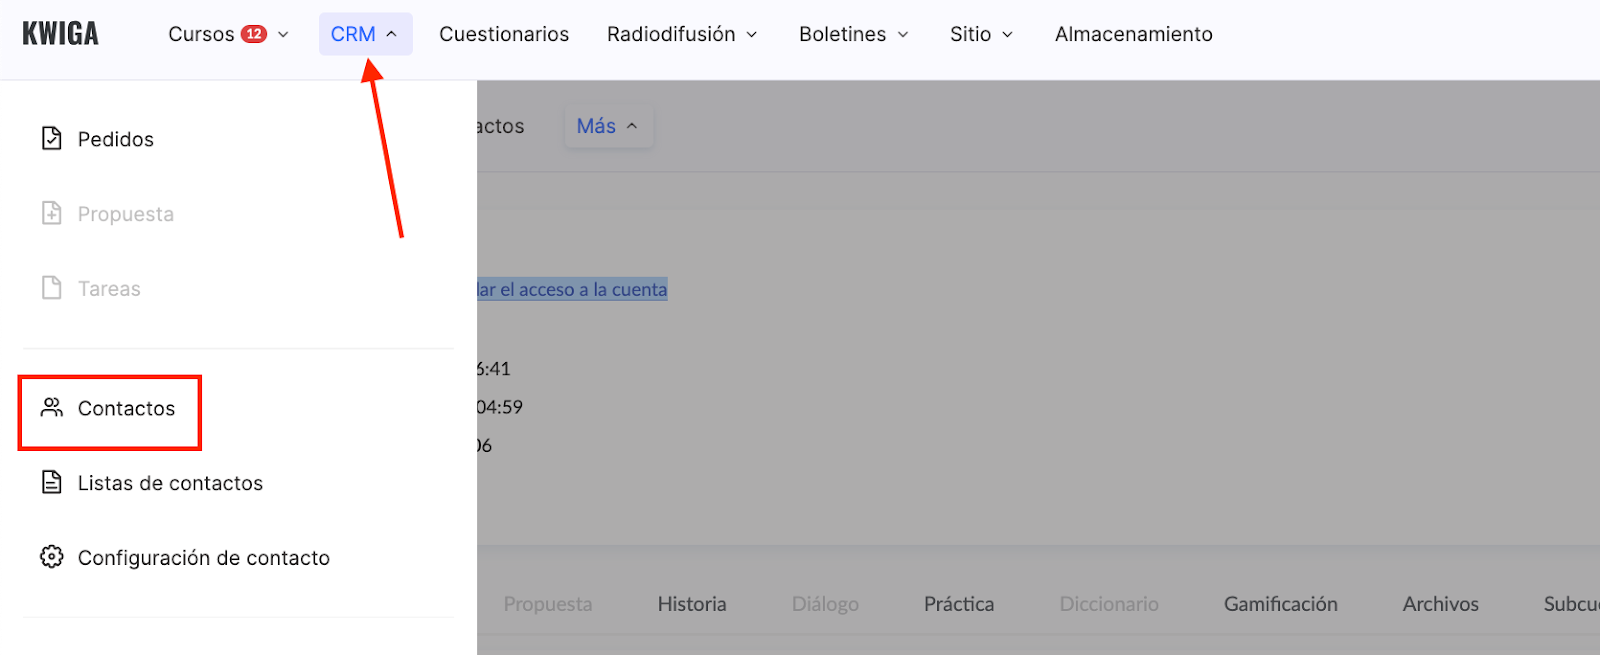
Task: Click the Cursos label in navigation
Action: (x=201, y=34)
